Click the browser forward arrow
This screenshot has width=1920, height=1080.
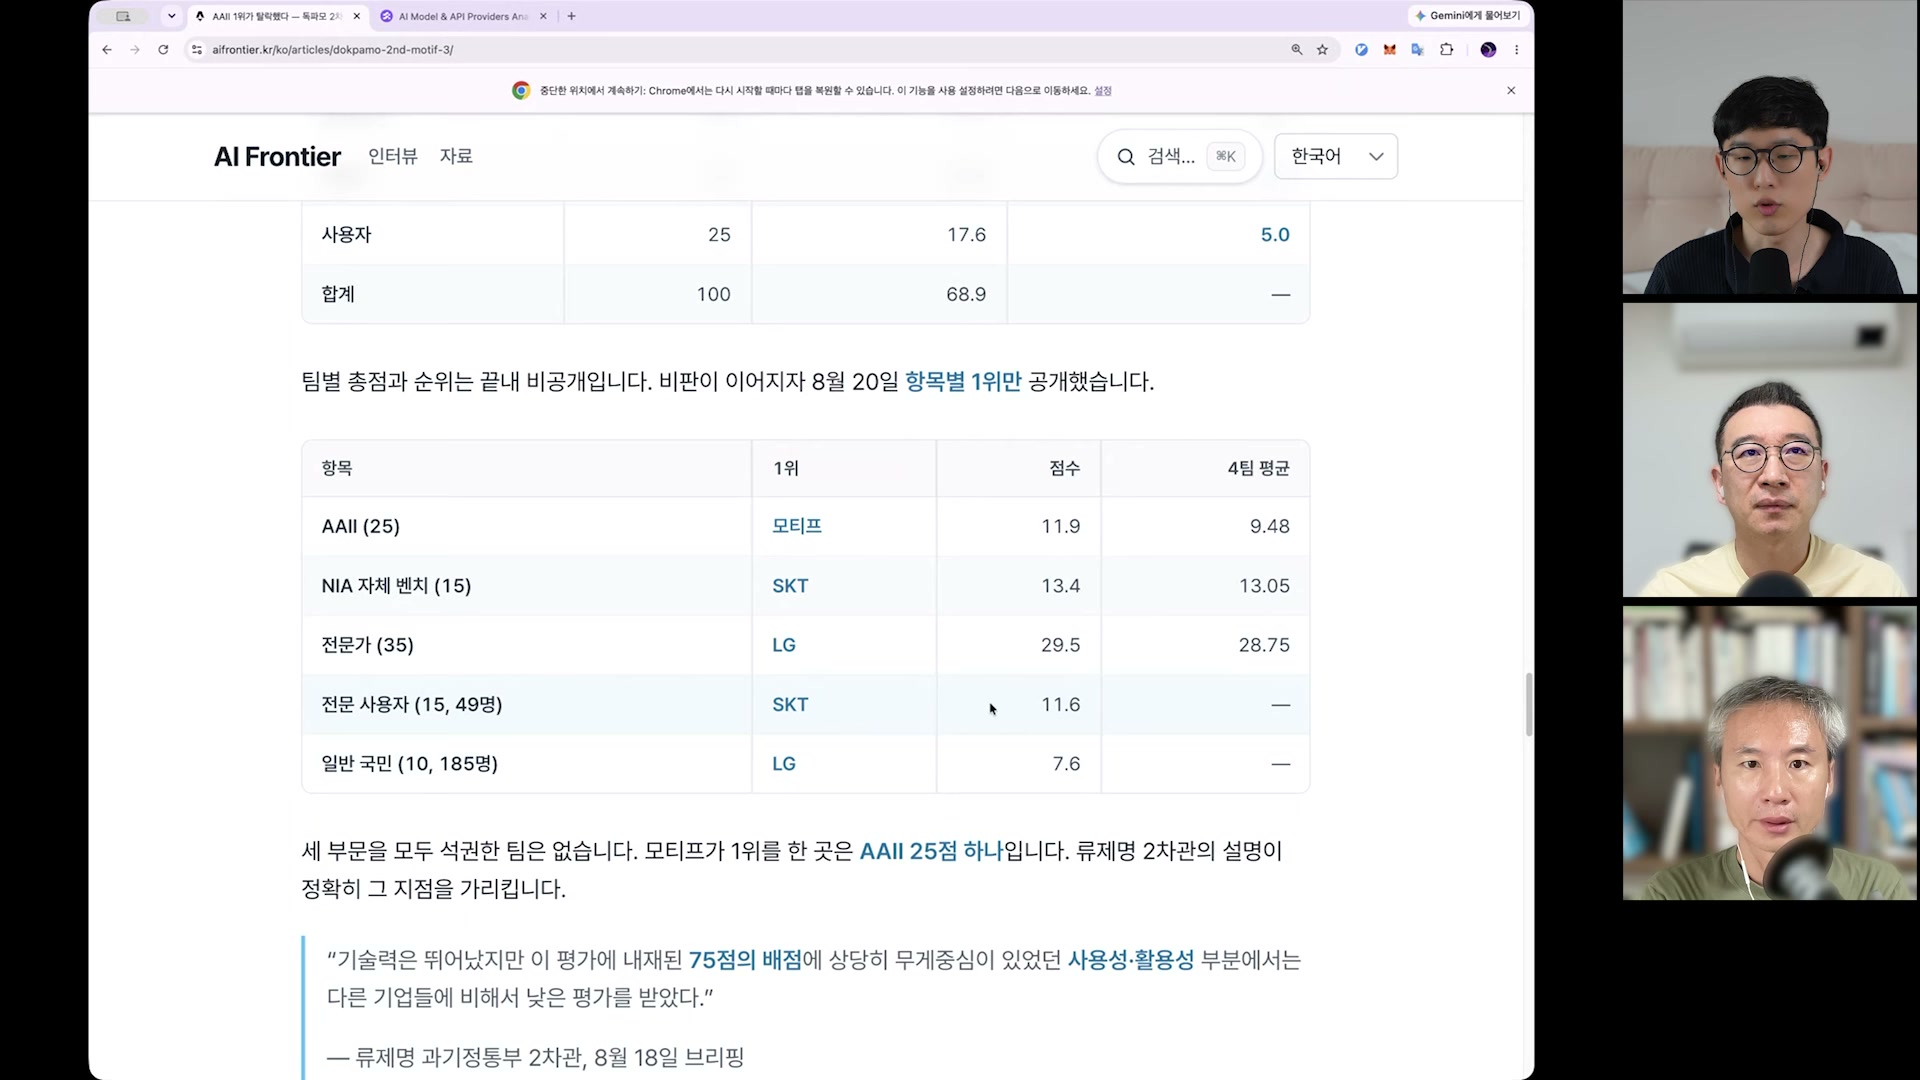(x=135, y=49)
